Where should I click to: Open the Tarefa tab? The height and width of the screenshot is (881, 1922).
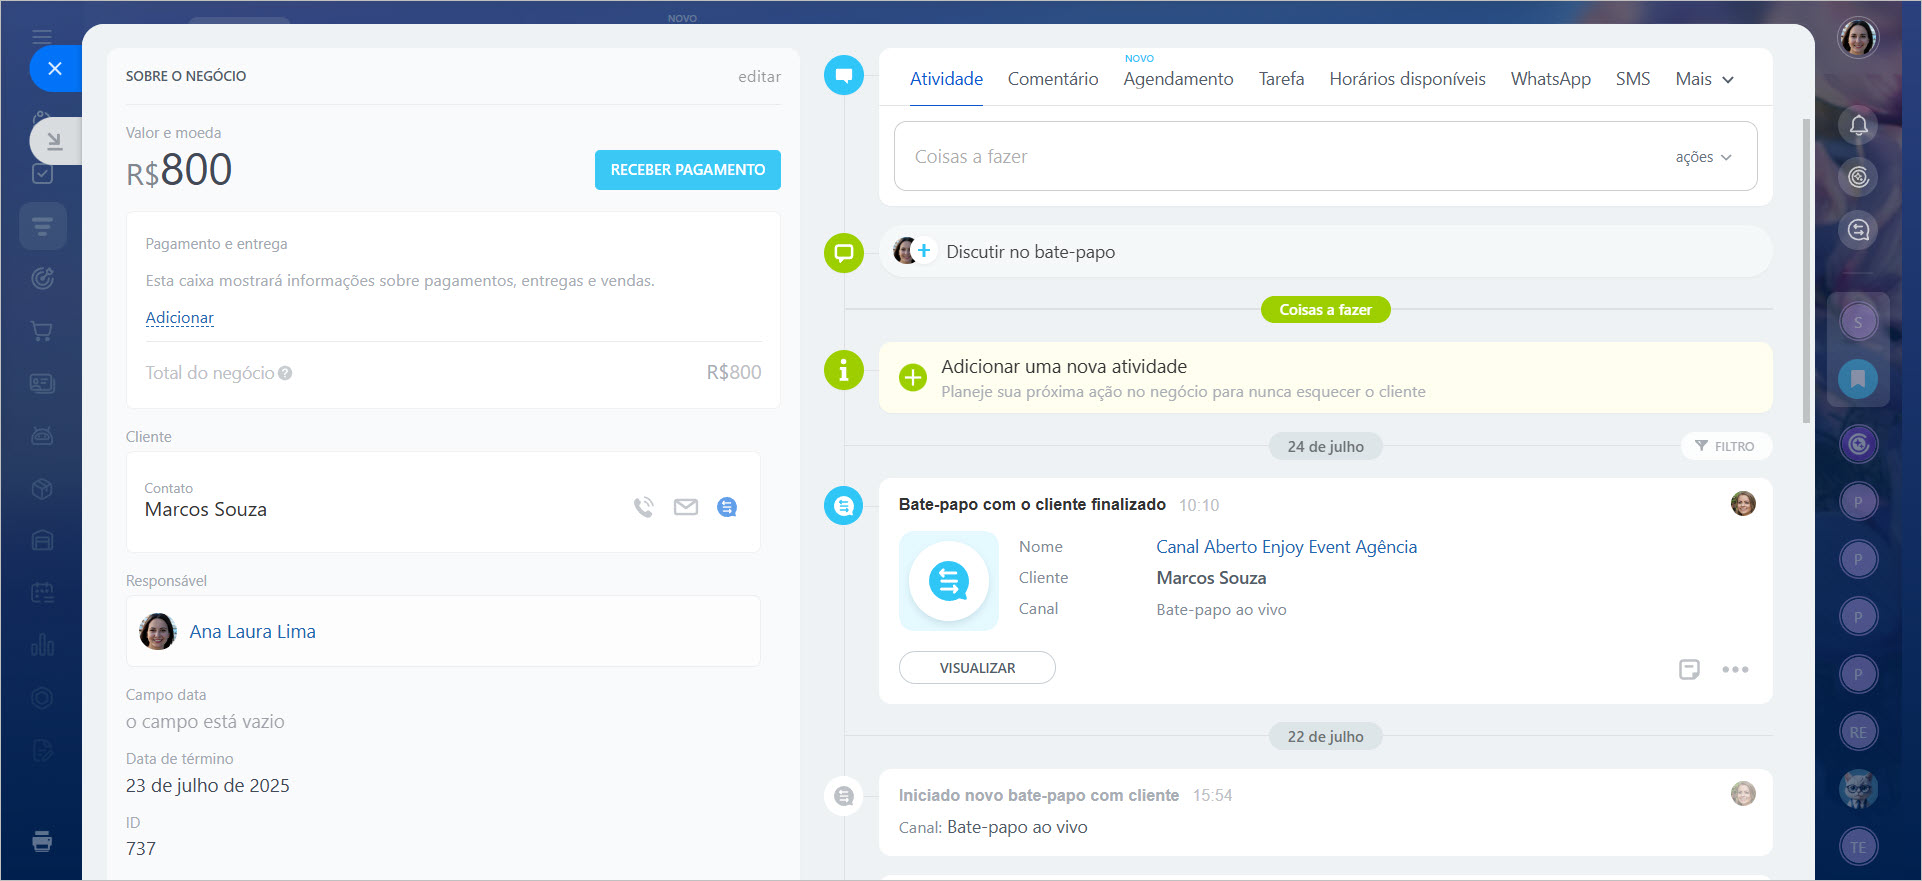(x=1281, y=79)
